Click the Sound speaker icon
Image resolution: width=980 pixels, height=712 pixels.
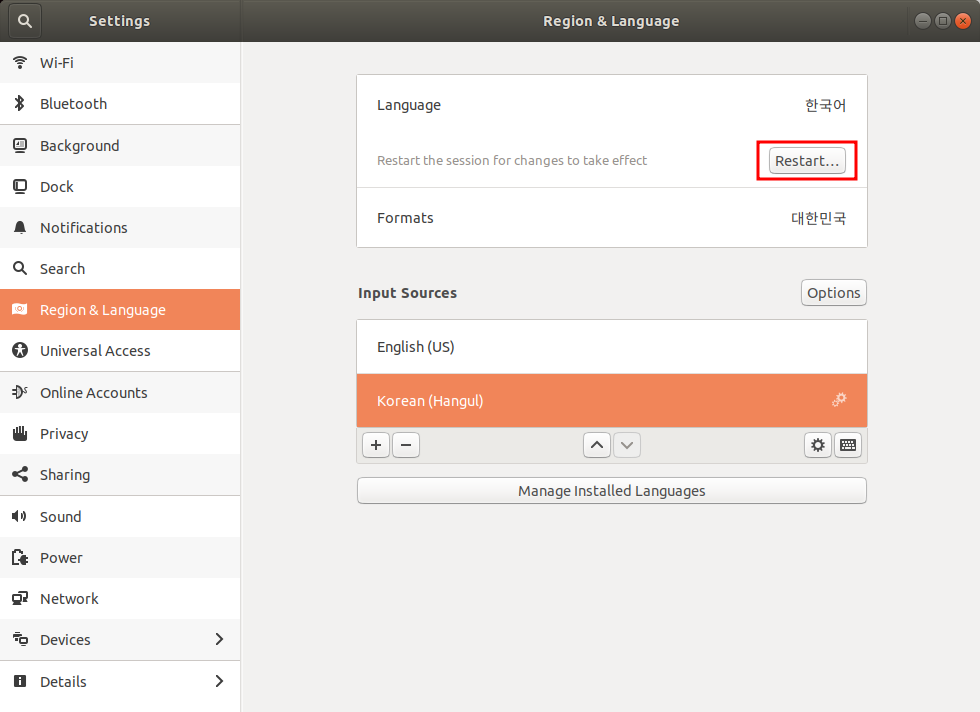(x=20, y=516)
